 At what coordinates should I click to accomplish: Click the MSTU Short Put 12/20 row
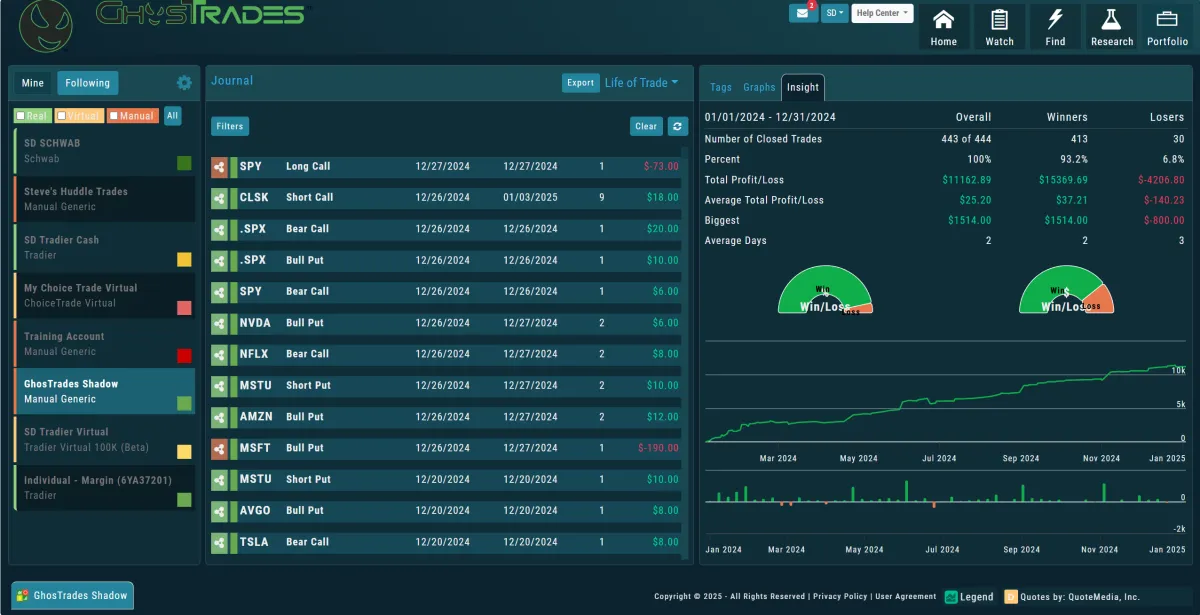click(446, 480)
